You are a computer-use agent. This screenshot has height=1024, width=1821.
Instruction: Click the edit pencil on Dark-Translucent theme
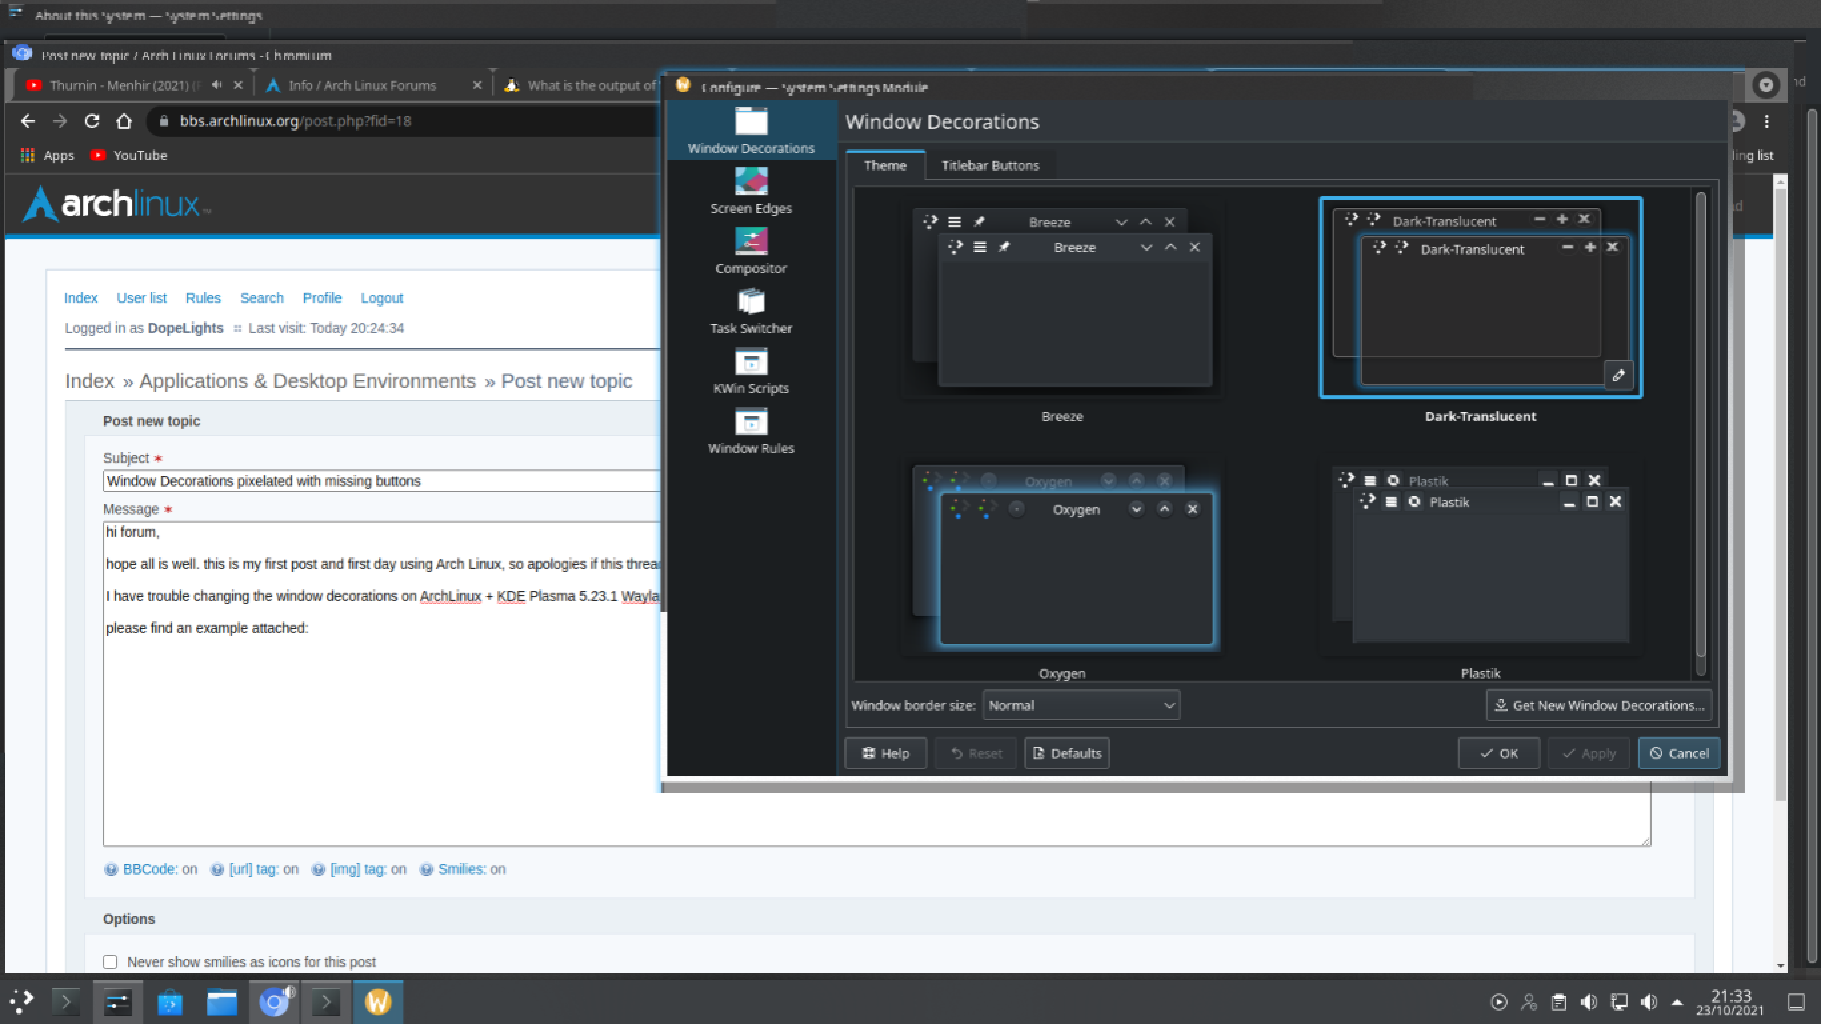click(1618, 375)
